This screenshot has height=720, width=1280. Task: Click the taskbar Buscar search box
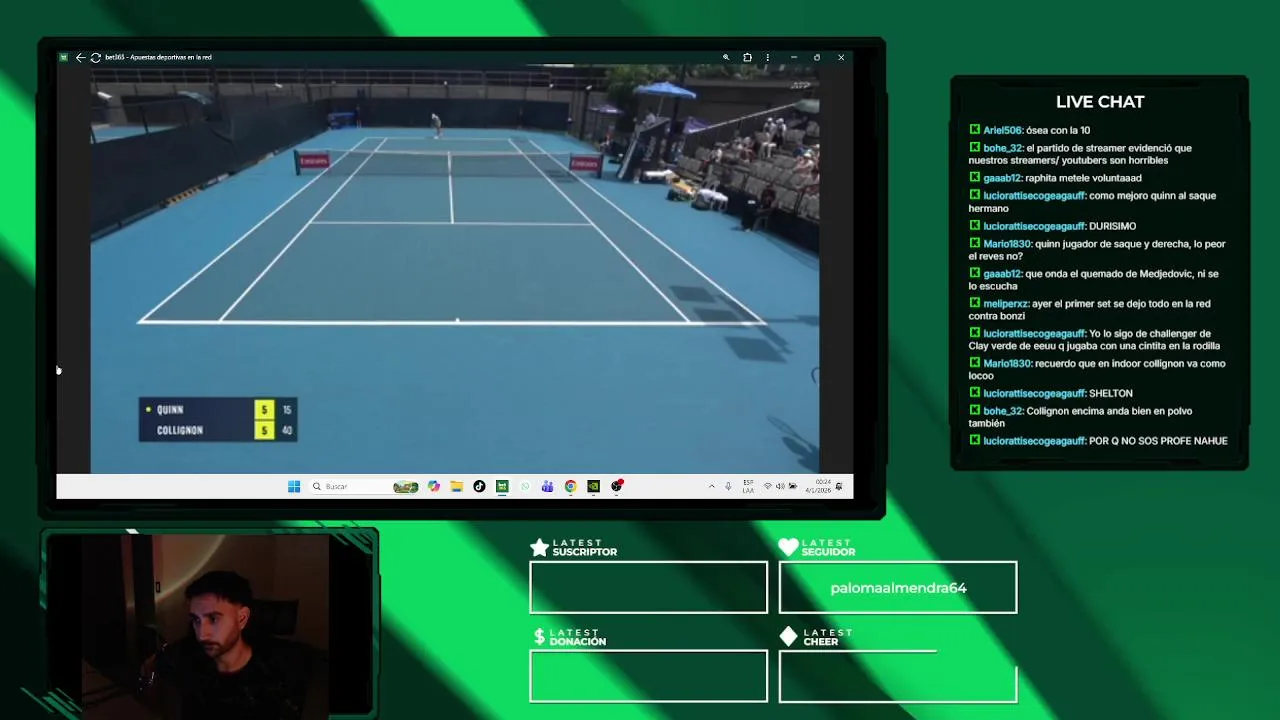click(364, 486)
